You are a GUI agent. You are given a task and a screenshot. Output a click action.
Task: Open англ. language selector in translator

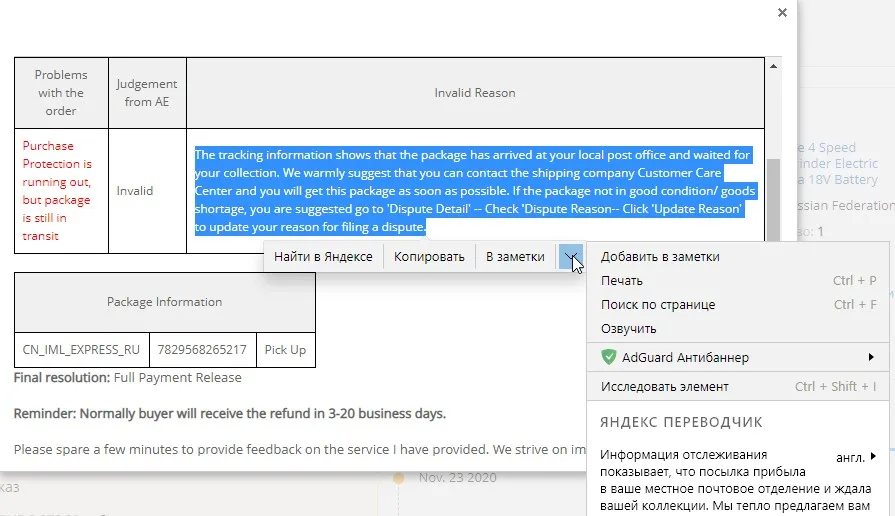tap(856, 457)
